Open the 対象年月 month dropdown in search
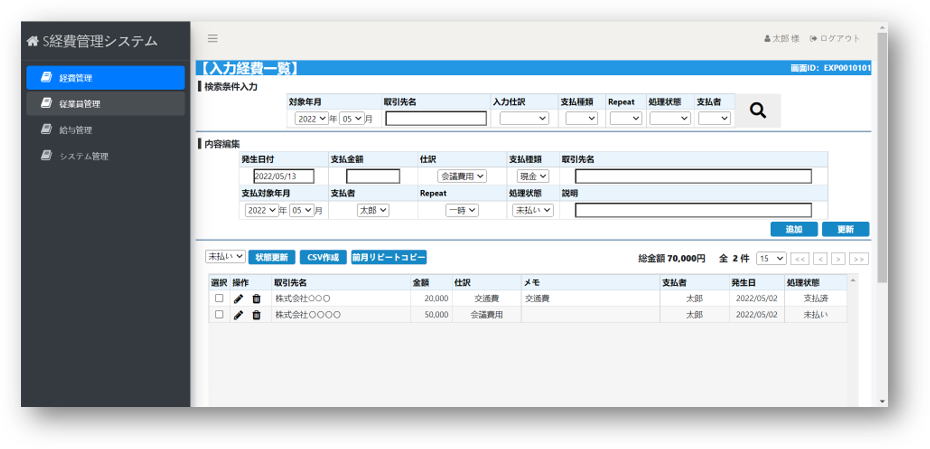 [x=352, y=119]
